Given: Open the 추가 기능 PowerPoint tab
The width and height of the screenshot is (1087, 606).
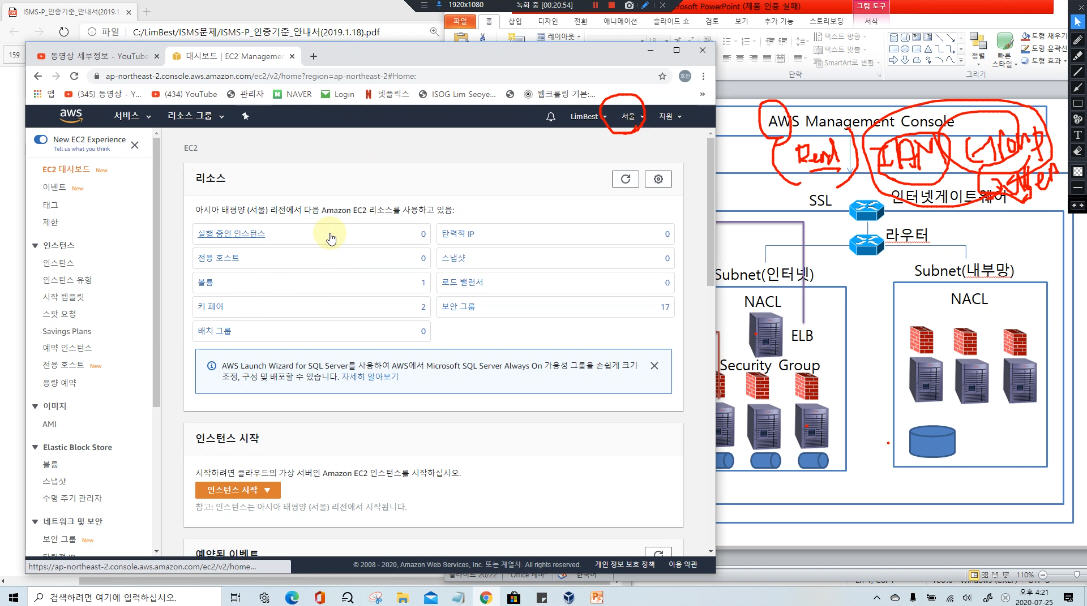Looking at the screenshot, I should [779, 21].
